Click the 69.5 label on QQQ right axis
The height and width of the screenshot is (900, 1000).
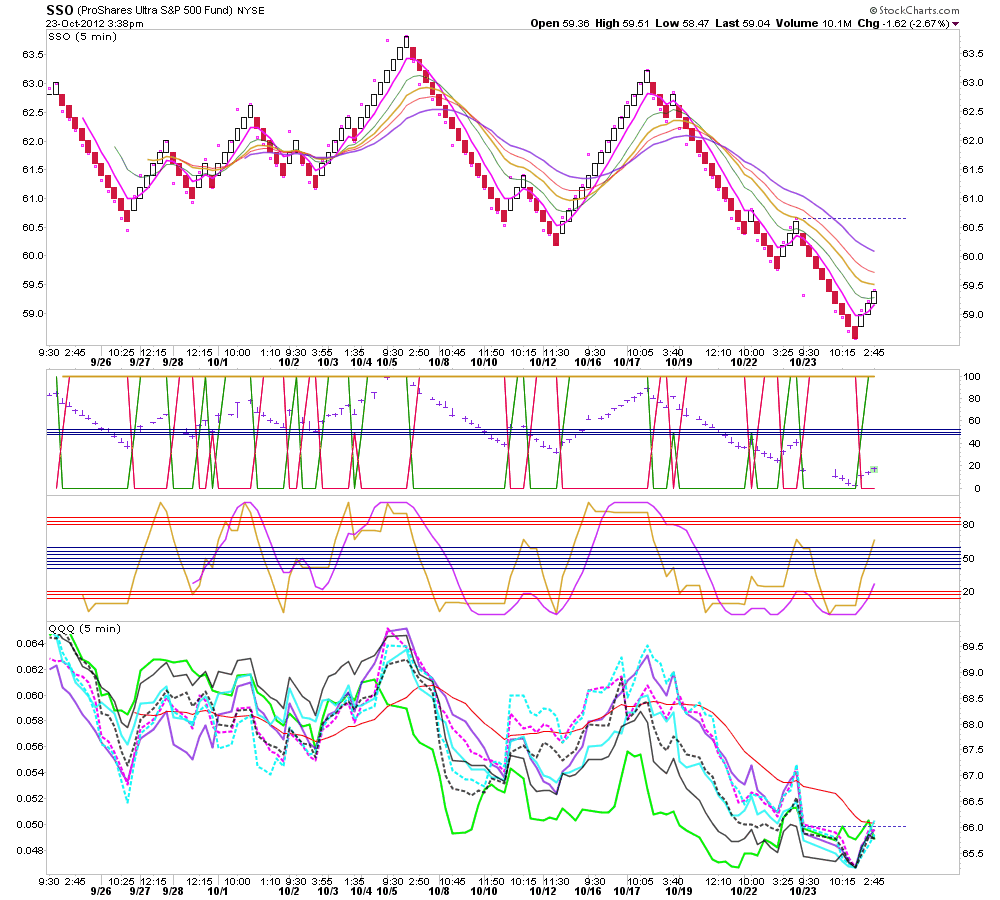[x=973, y=647]
